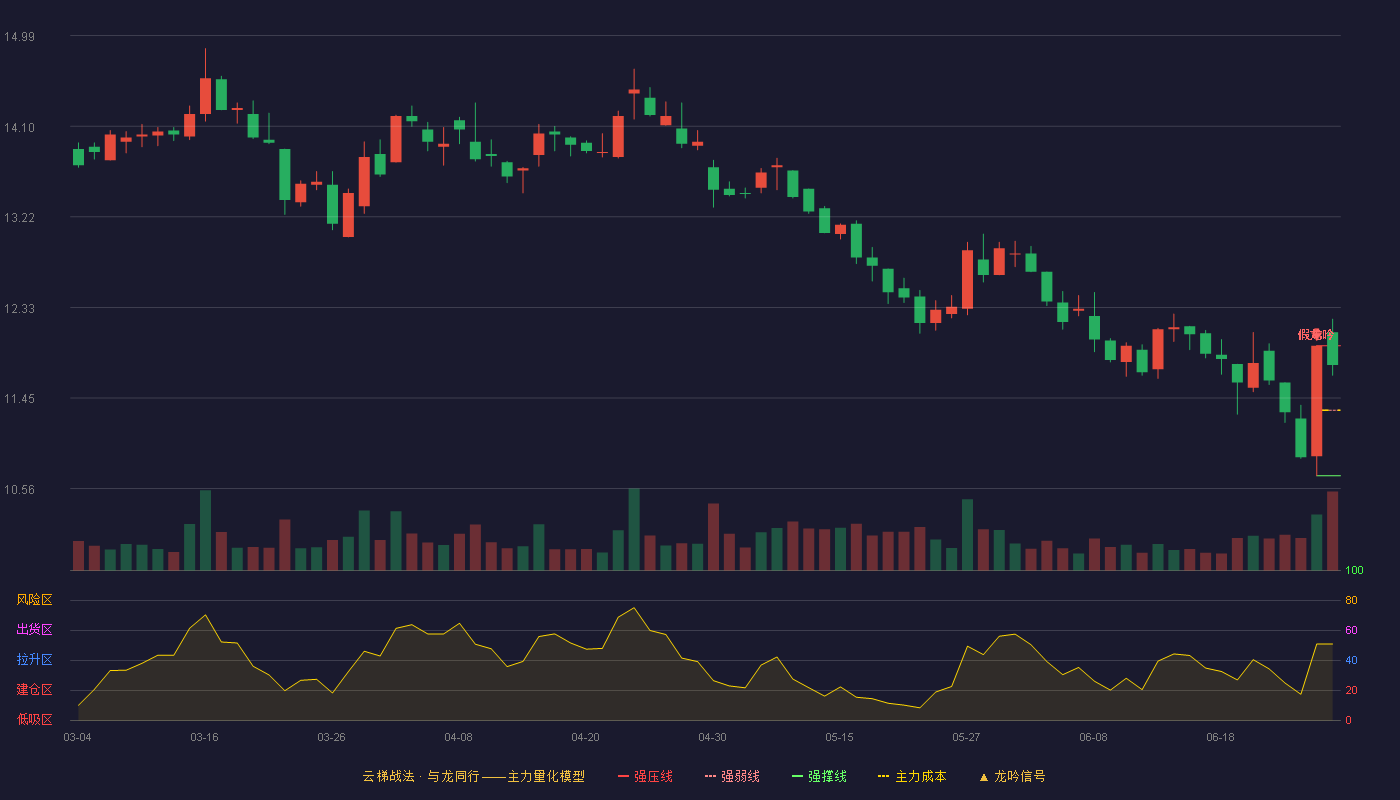Select the 风险区 zone label
The width and height of the screenshot is (1400, 800).
[34, 600]
